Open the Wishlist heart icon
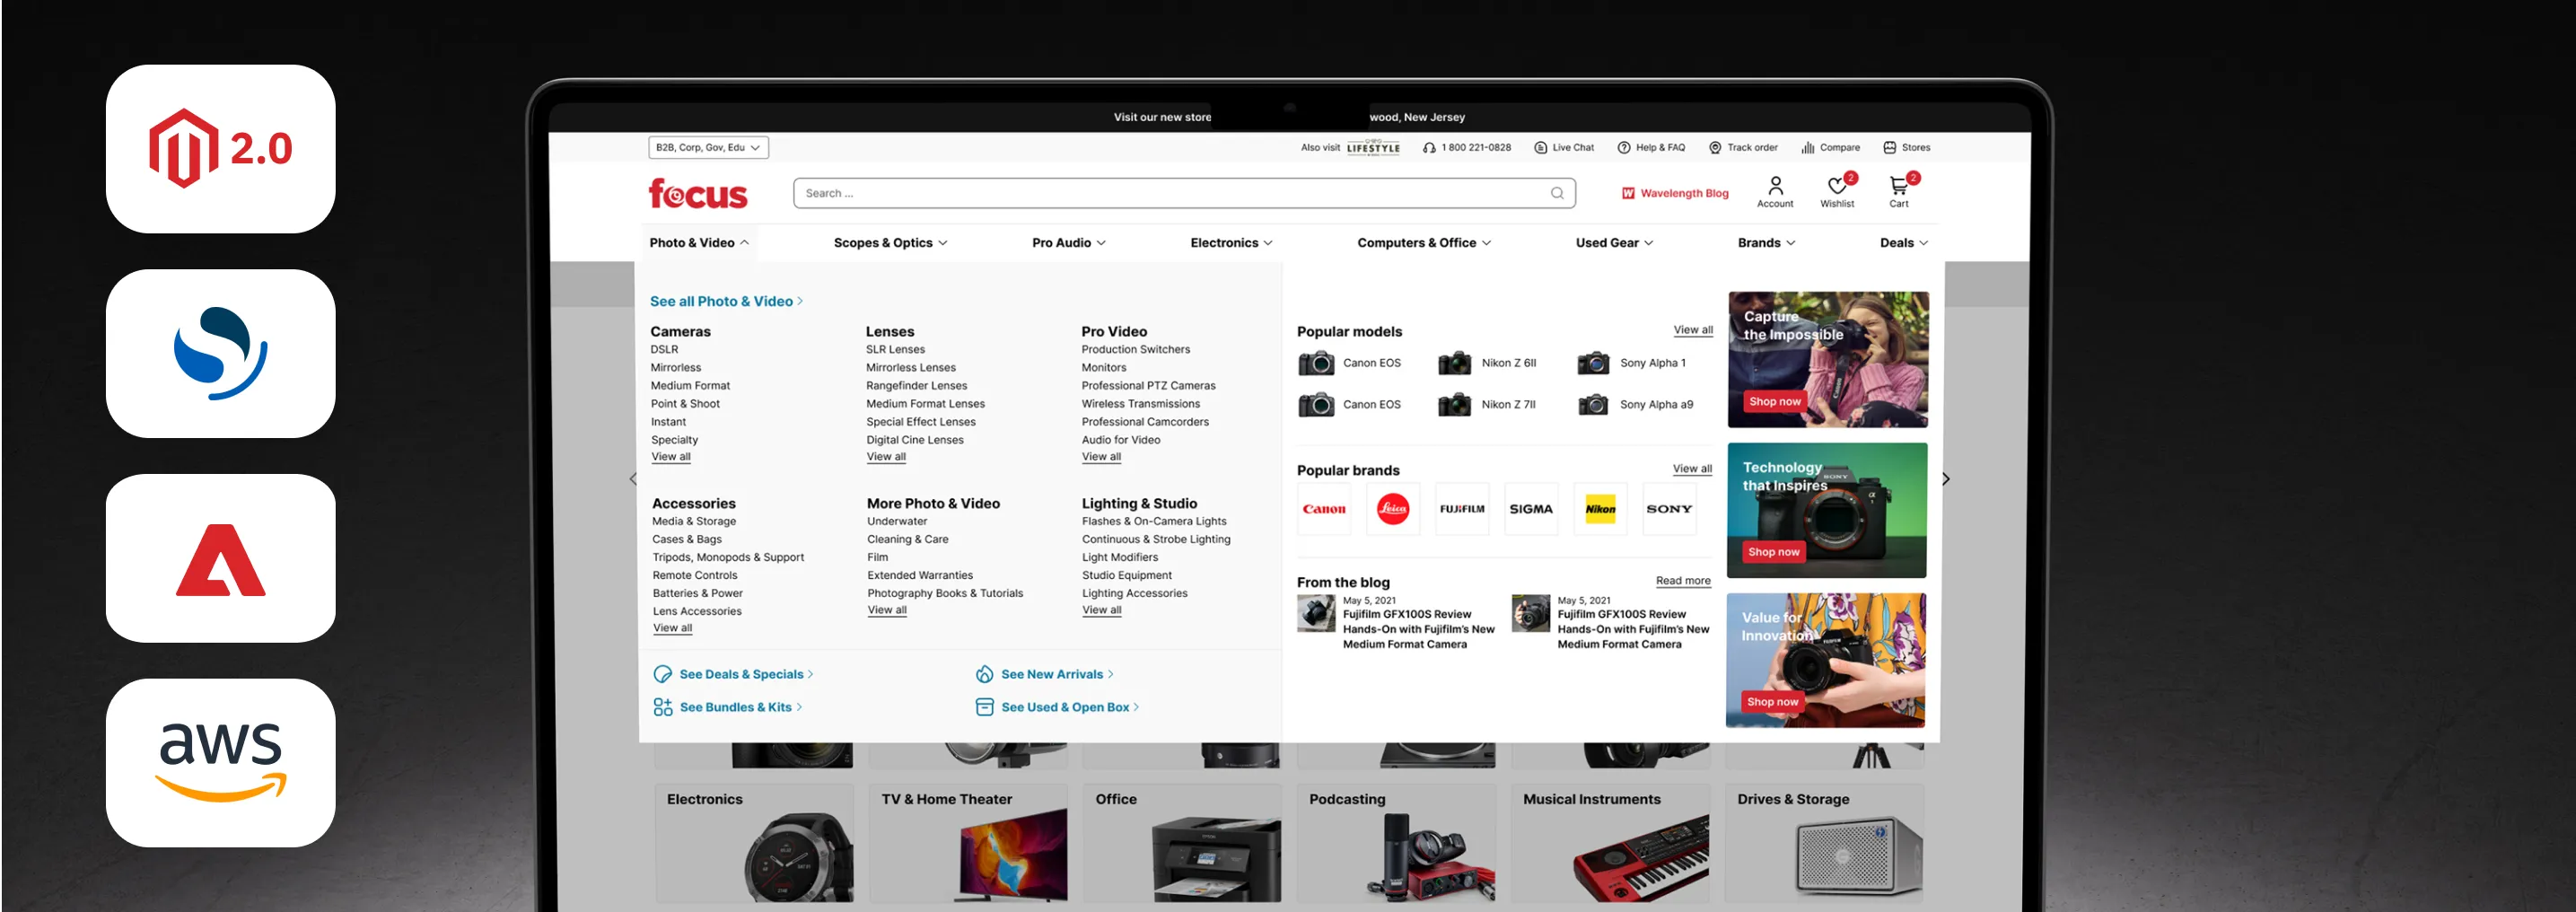This screenshot has height=912, width=2576. pos(1837,186)
